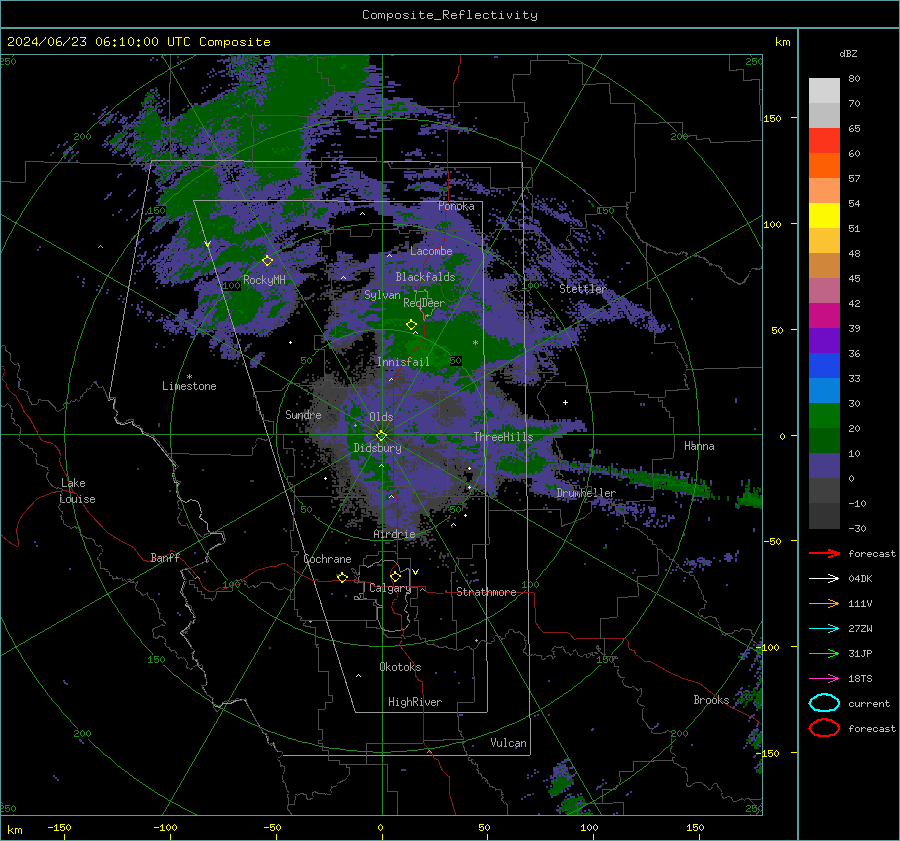The height and width of the screenshot is (841, 900).
Task: Click the dBZ legend heading
Action: [x=848, y=54]
